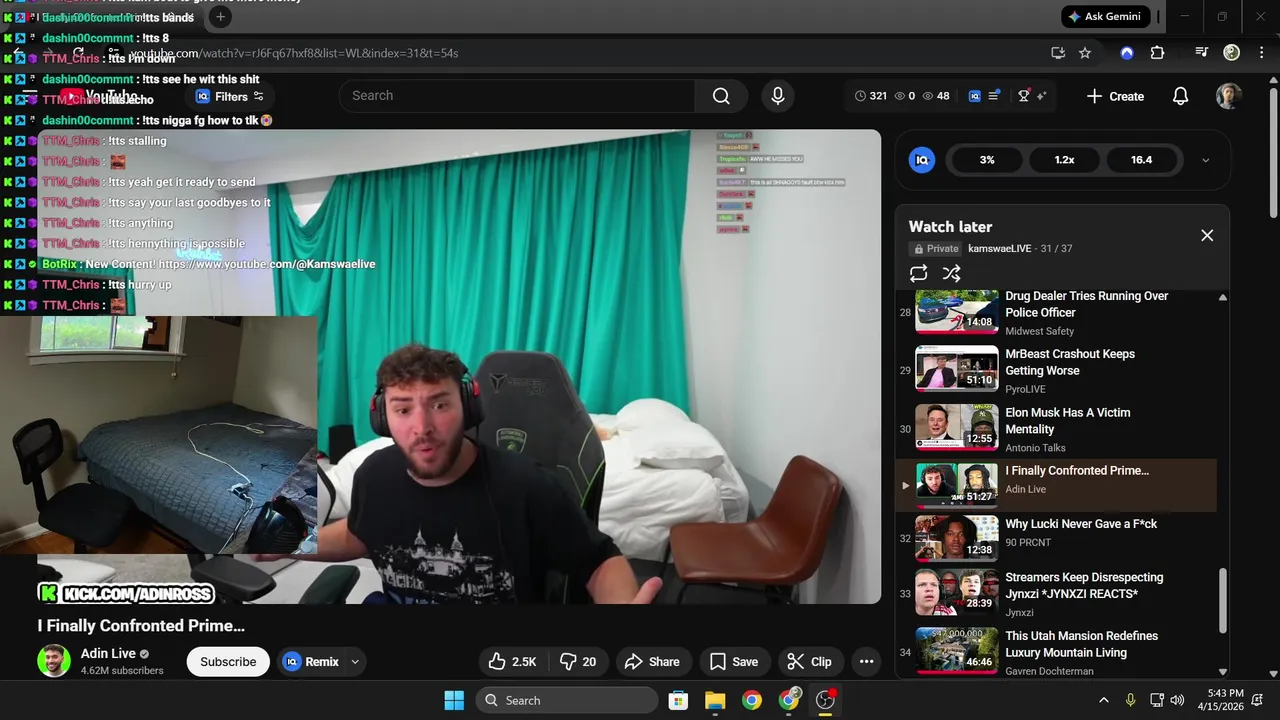
Task: Open Microsoft Store from taskbar
Action: (678, 700)
